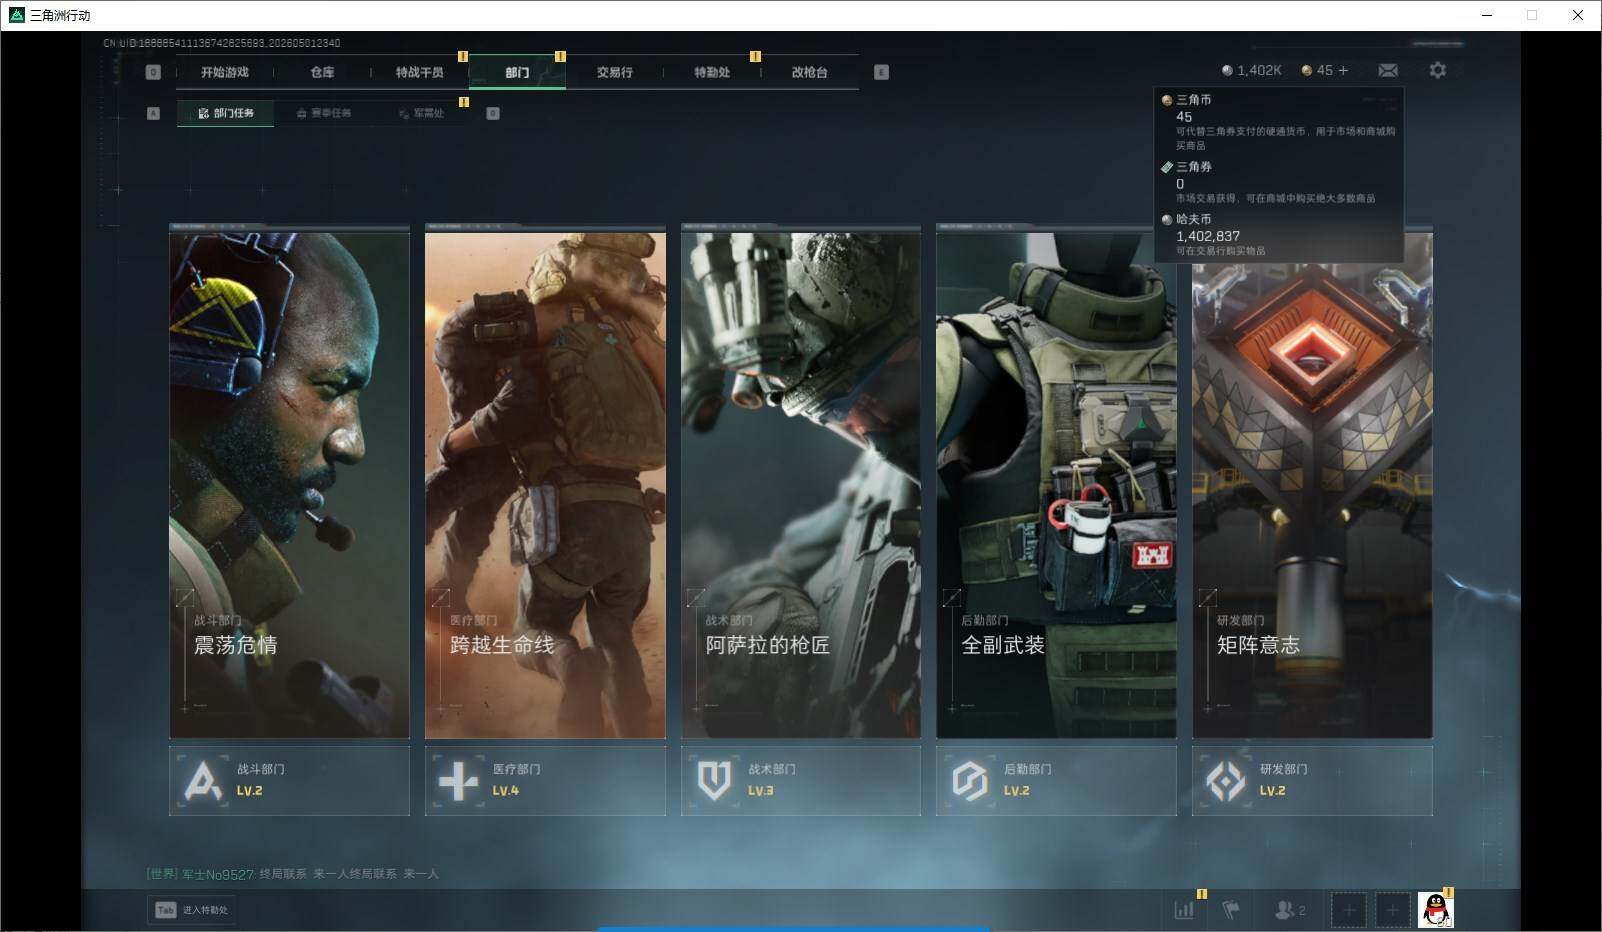
Task: Click the 1,402,837 哈夫币 value in tooltip
Action: (1208, 236)
